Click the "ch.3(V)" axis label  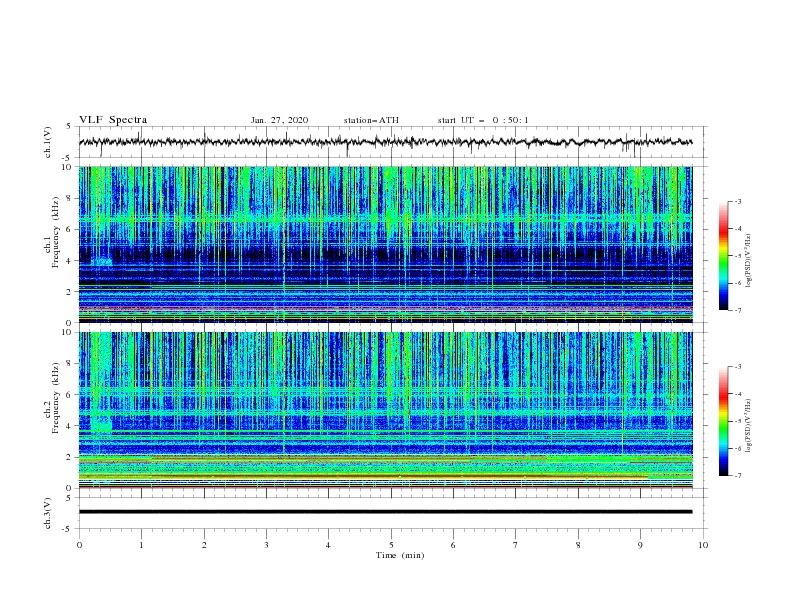point(48,513)
